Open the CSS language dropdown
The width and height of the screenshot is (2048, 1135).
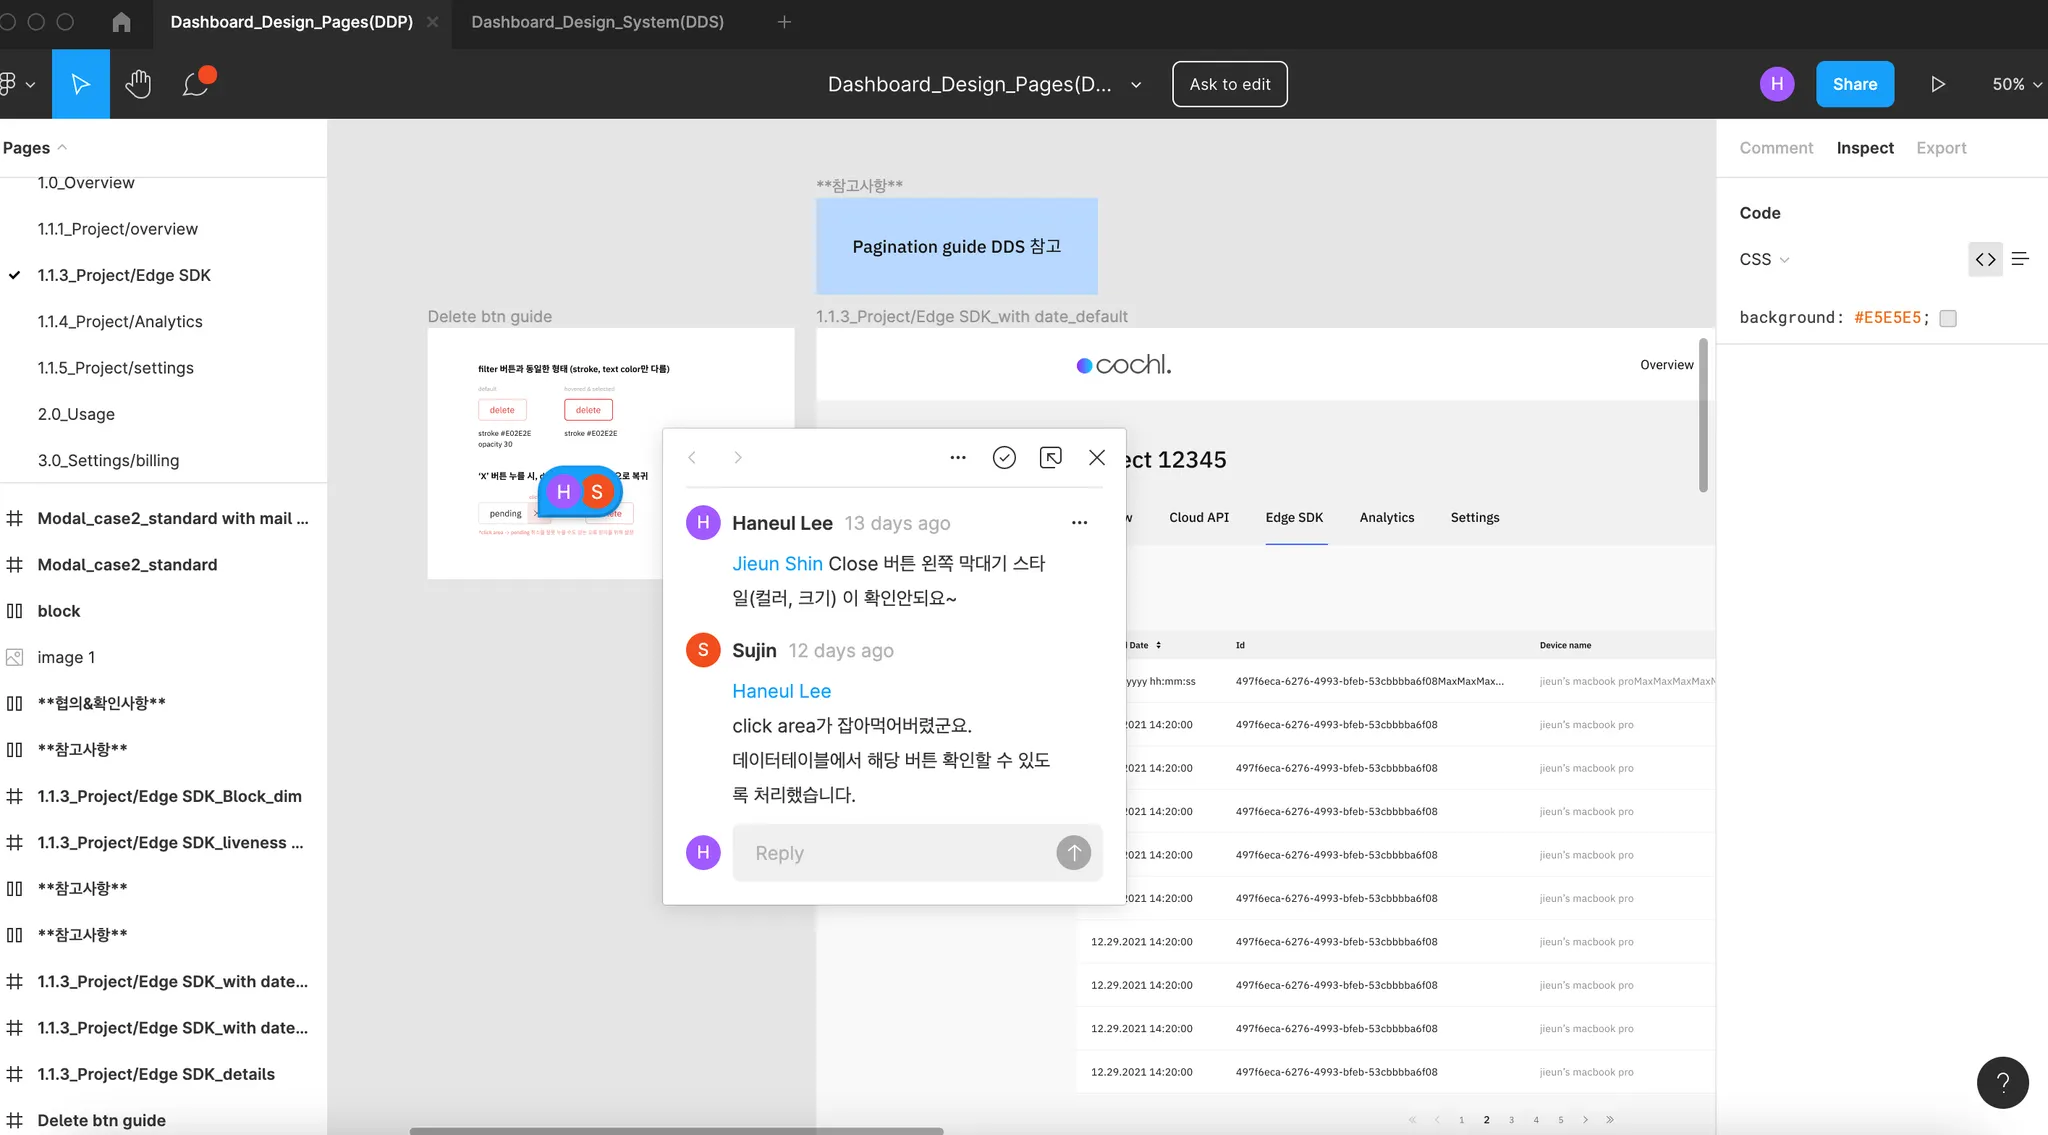[x=1764, y=259]
